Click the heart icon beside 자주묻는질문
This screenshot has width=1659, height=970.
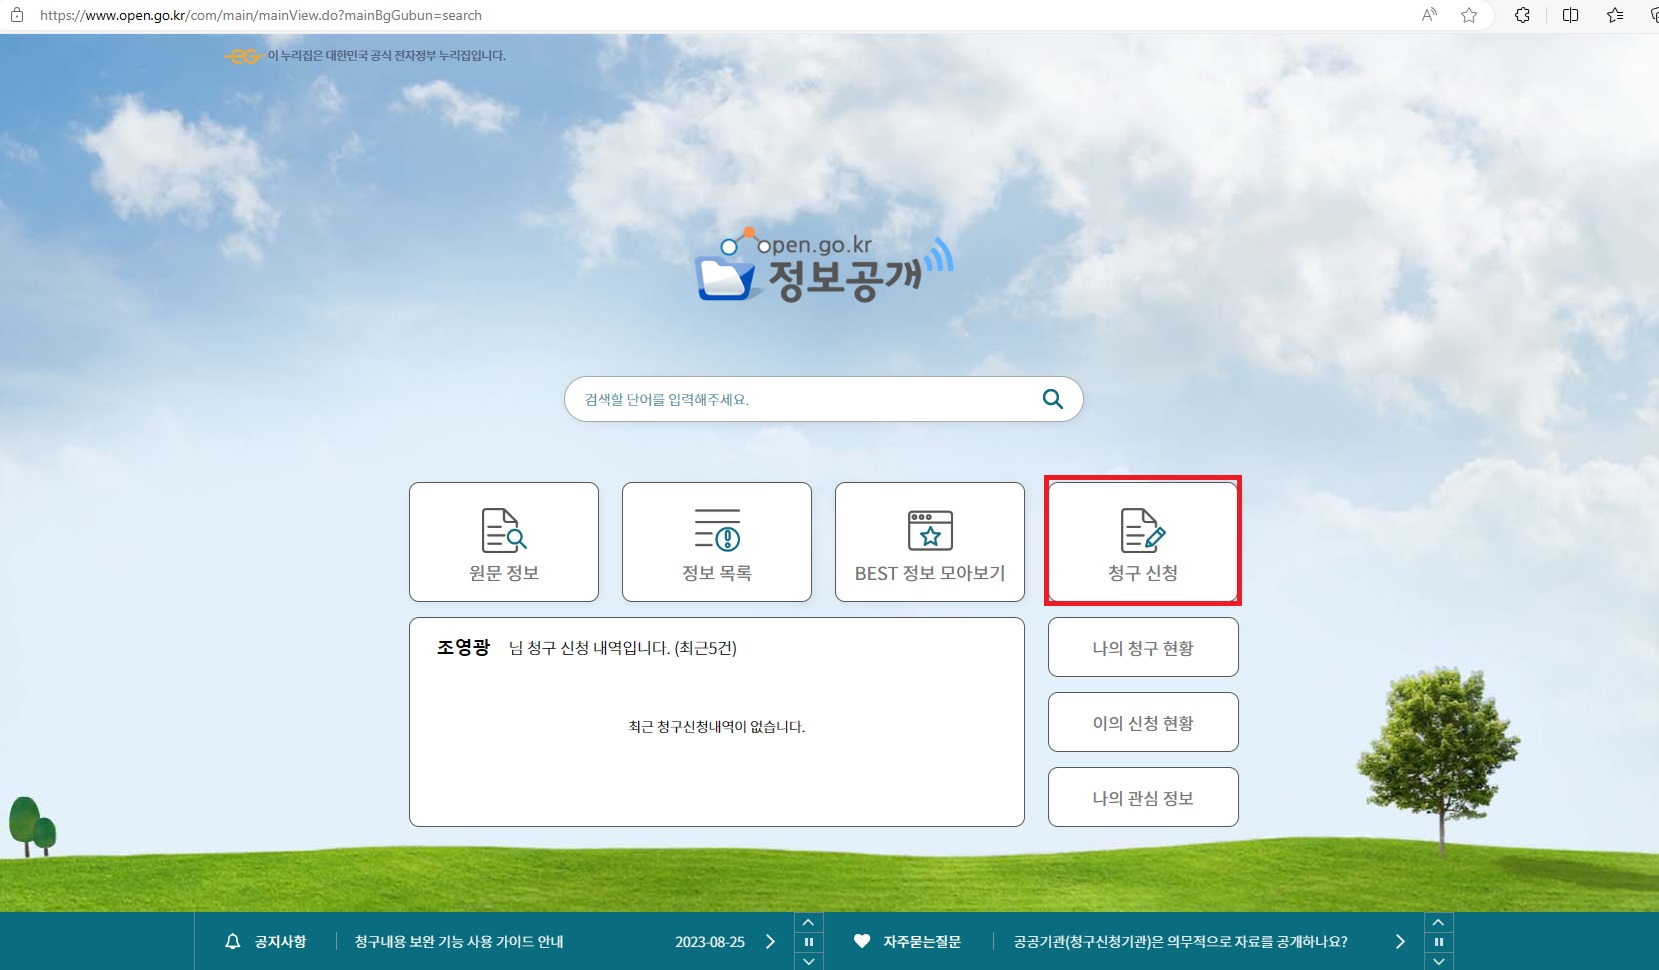point(861,941)
